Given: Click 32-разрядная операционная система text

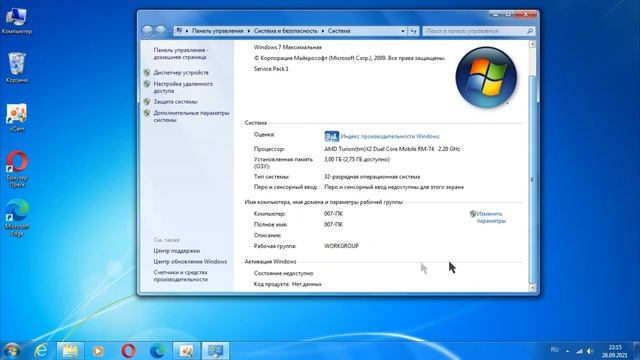Looking at the screenshot, I should 372,177.
